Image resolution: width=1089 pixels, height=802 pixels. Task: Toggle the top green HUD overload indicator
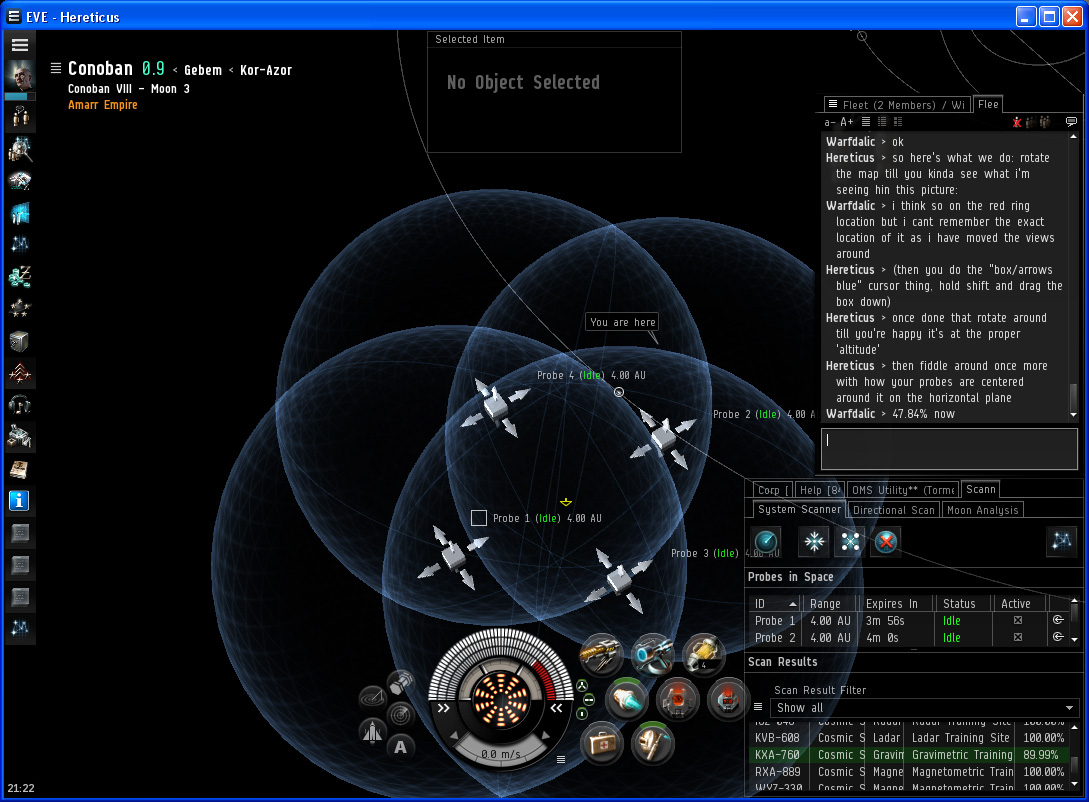(582, 686)
